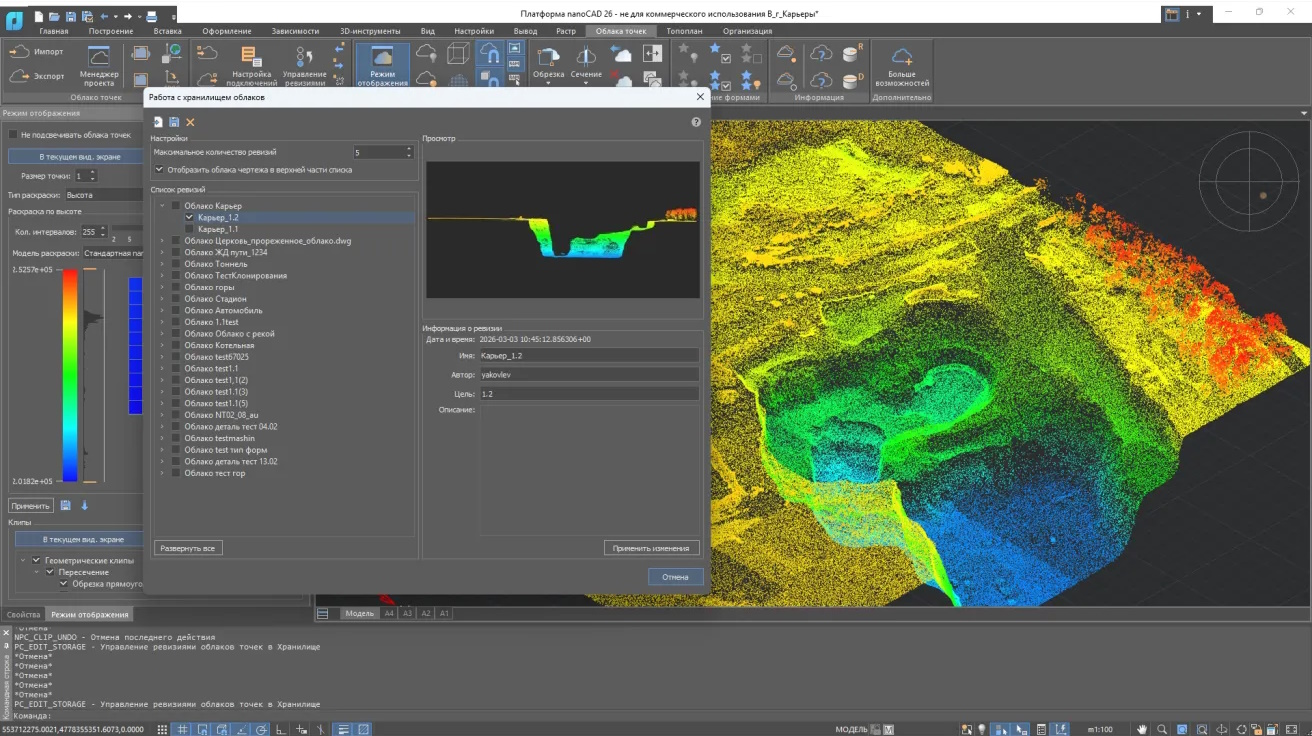Open the Главная ribbon tab

pyautogui.click(x=54, y=31)
